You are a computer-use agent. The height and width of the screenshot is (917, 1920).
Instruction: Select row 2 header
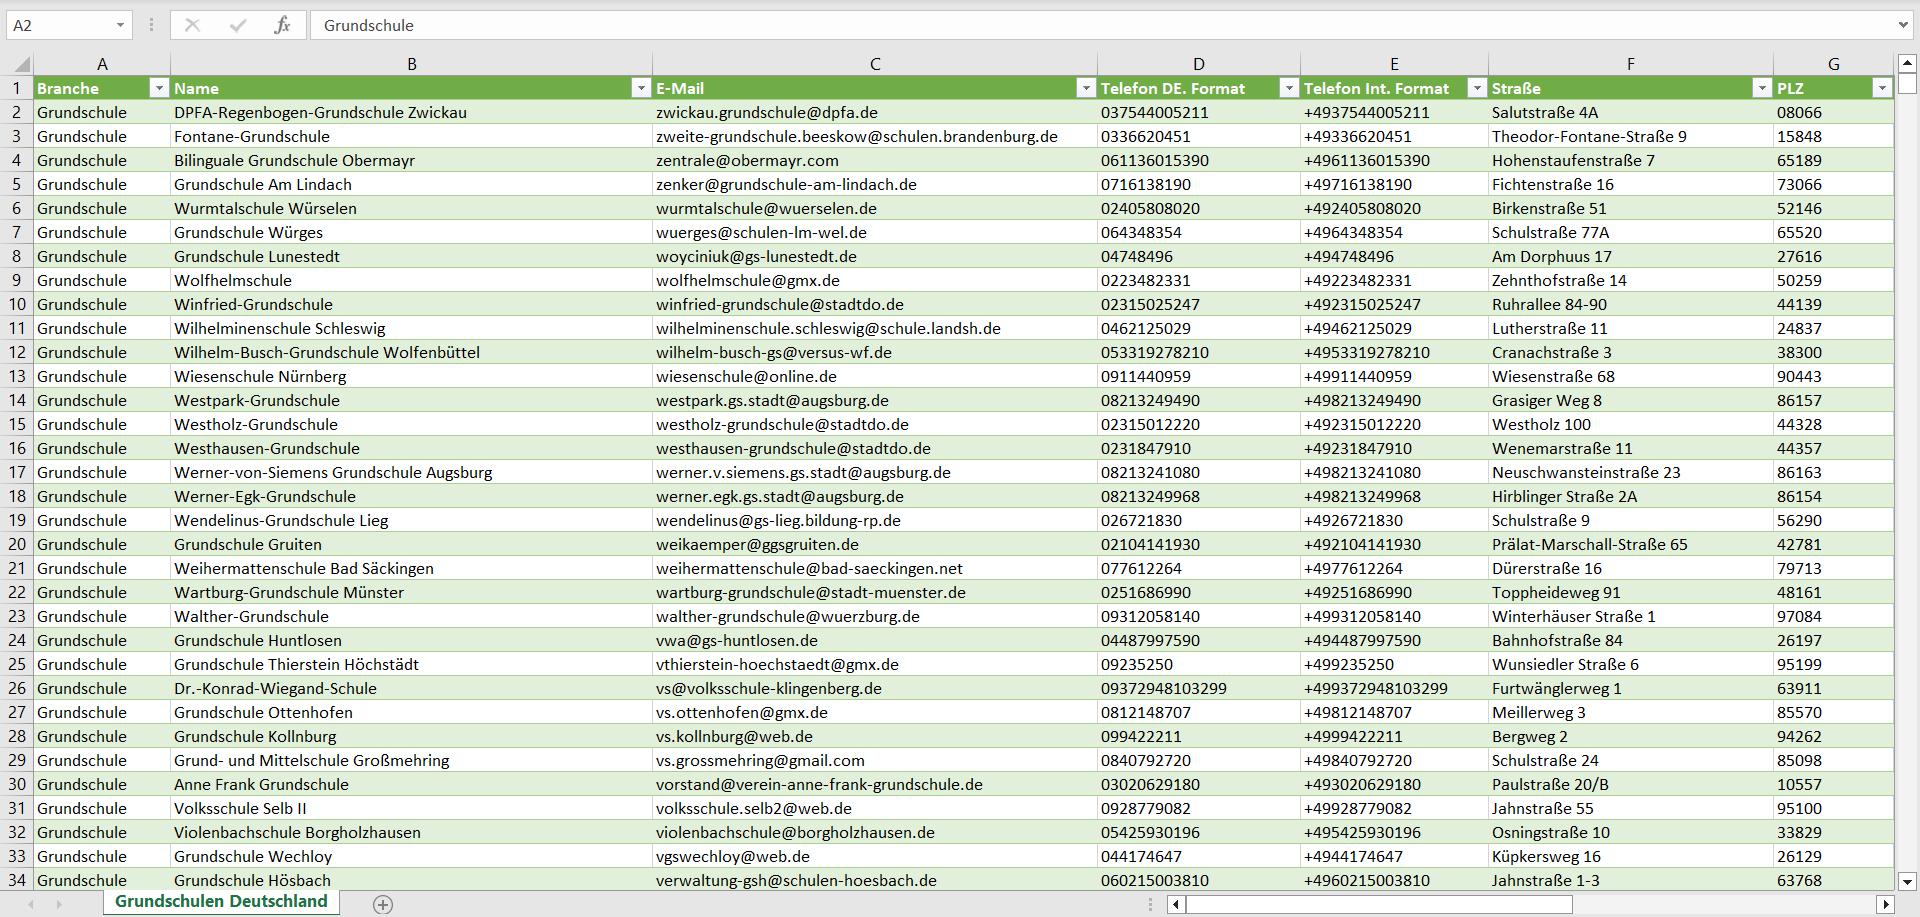point(17,112)
